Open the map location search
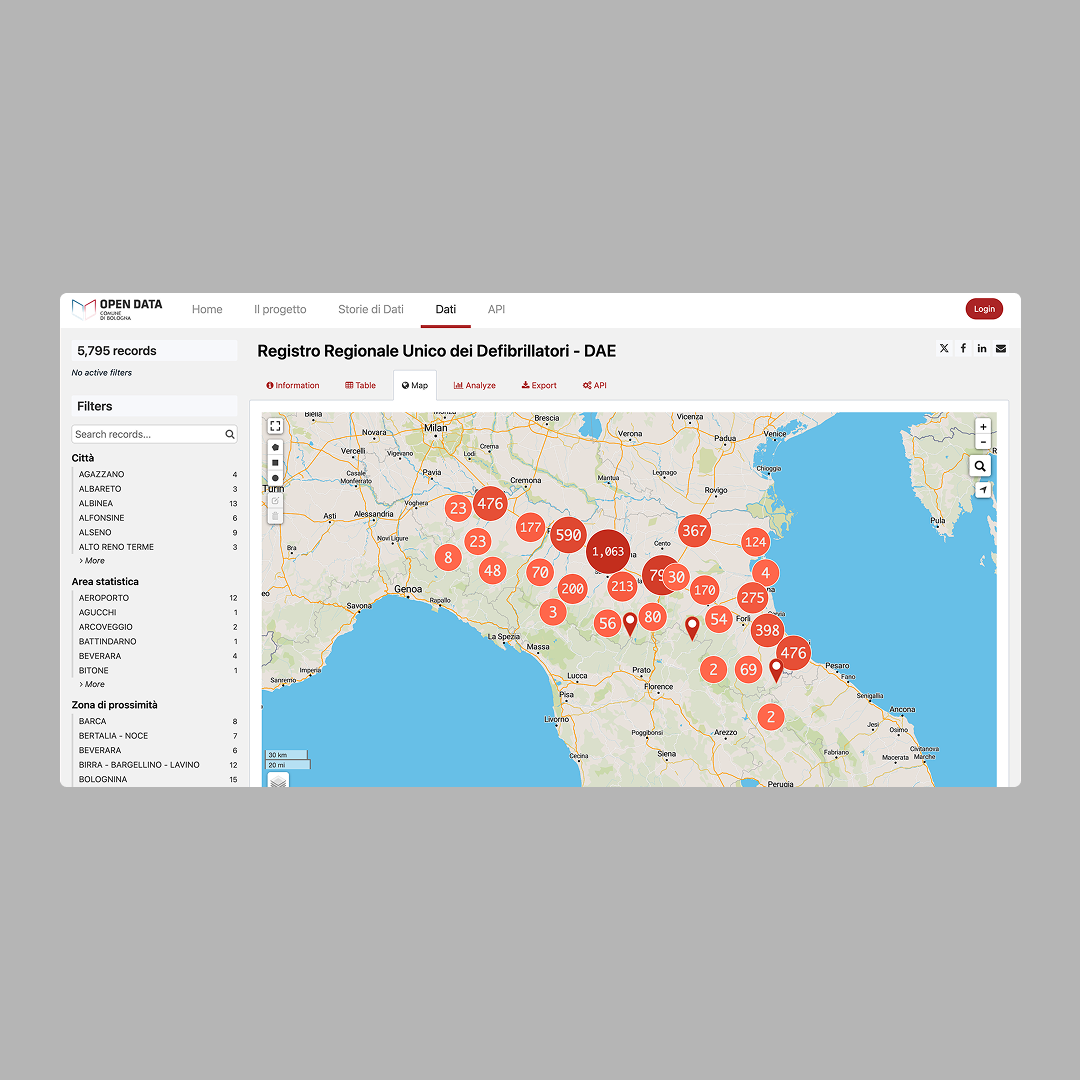The height and width of the screenshot is (1080, 1080). pyautogui.click(x=979, y=466)
